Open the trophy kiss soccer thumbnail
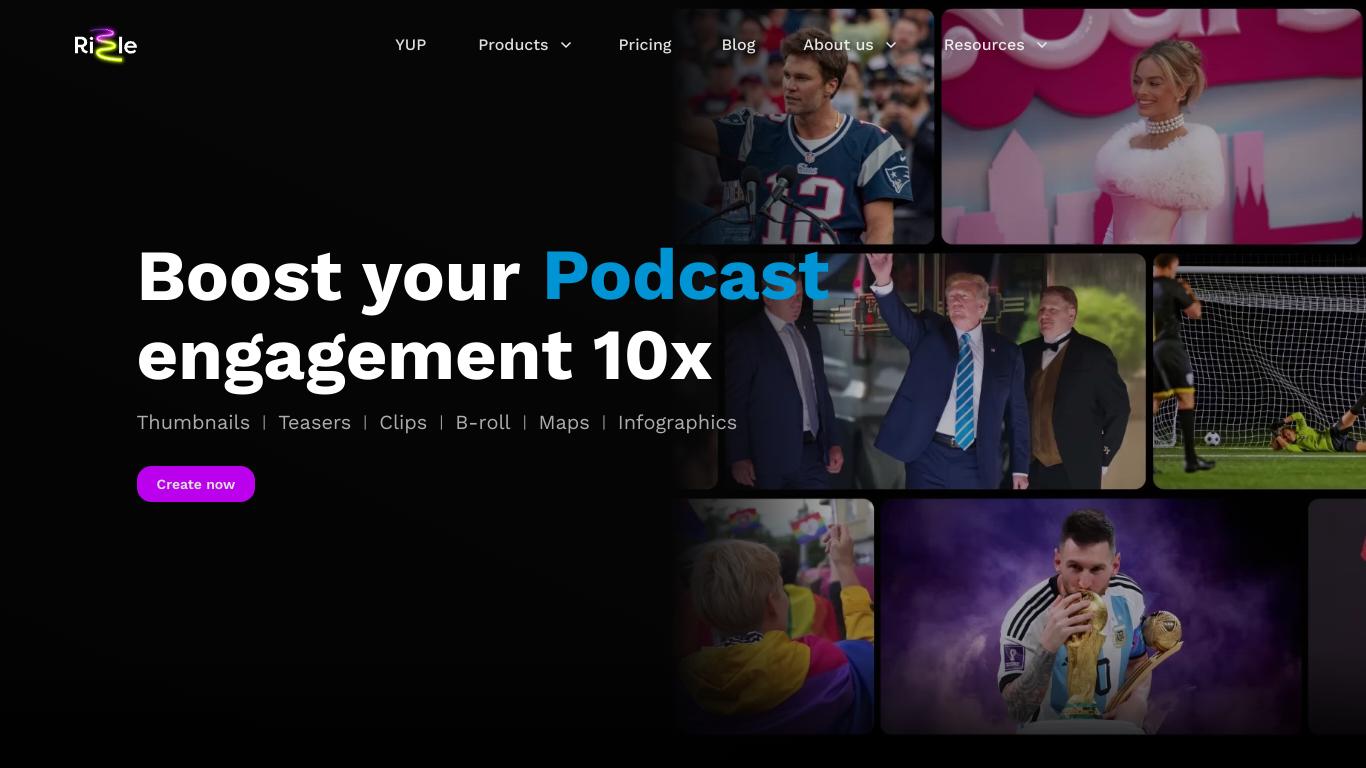Image resolution: width=1366 pixels, height=768 pixels. [1091, 617]
